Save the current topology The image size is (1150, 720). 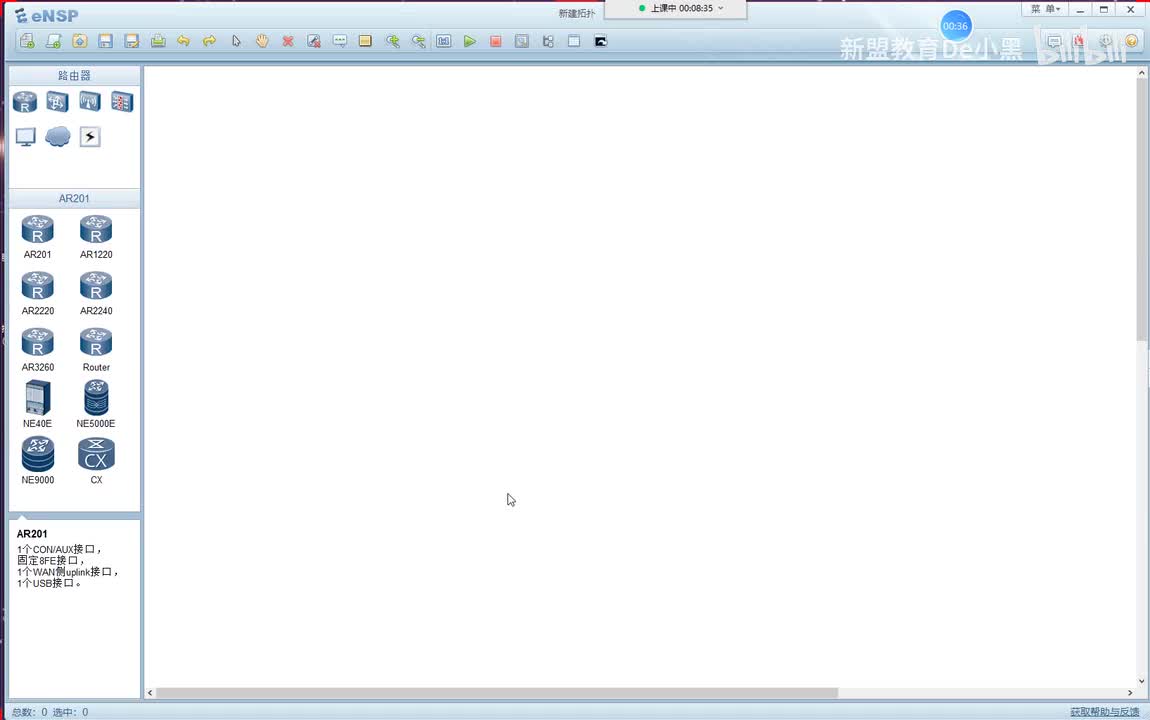click(x=106, y=41)
